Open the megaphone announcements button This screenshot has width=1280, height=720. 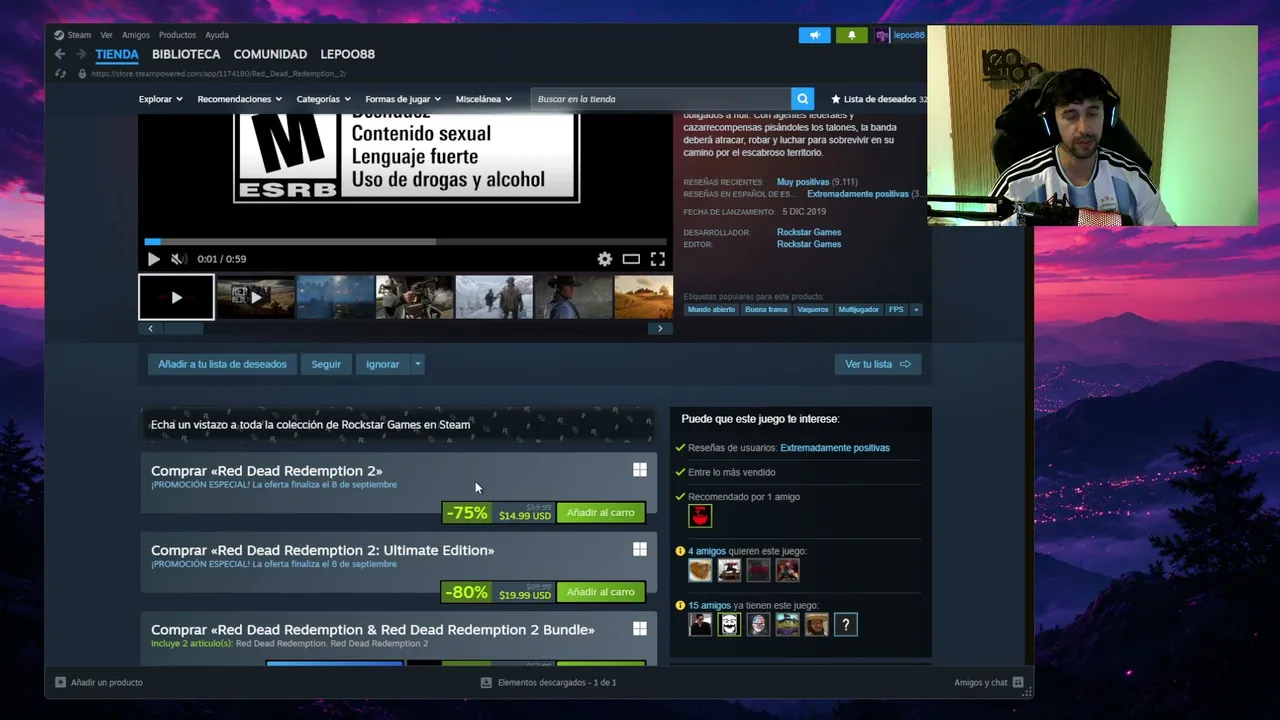tap(814, 35)
